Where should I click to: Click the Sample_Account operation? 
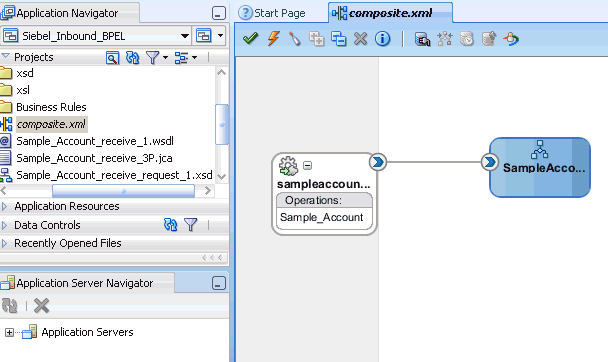pos(322,217)
